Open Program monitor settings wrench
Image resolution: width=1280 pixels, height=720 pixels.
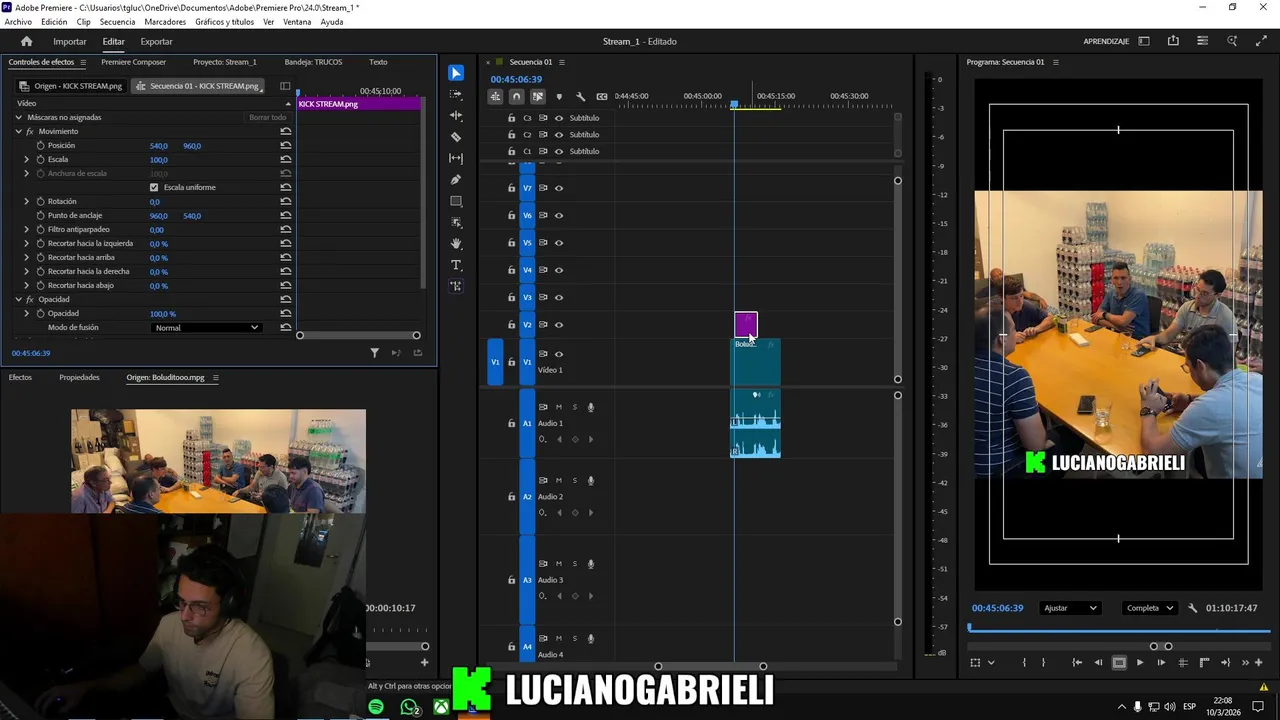point(1192,608)
